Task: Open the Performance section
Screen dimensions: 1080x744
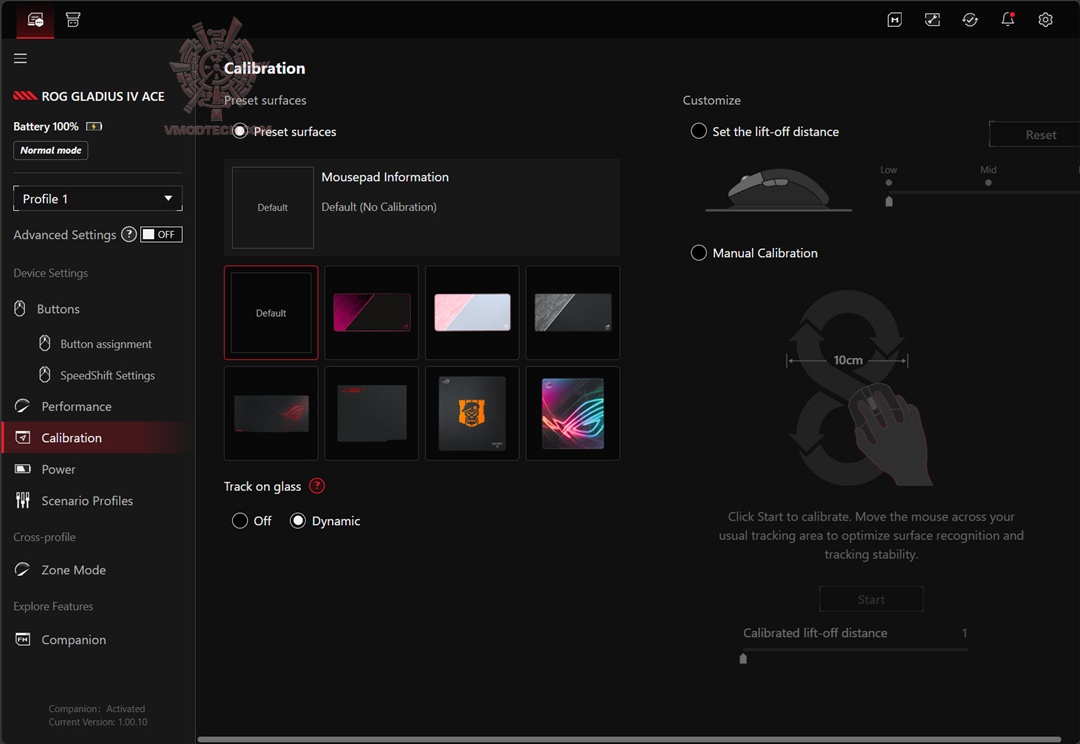Action: [x=76, y=406]
